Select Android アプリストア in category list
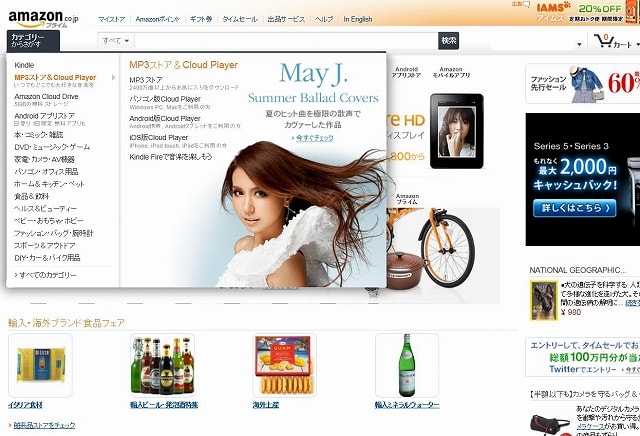Image resolution: width=640 pixels, height=436 pixels. (44, 116)
